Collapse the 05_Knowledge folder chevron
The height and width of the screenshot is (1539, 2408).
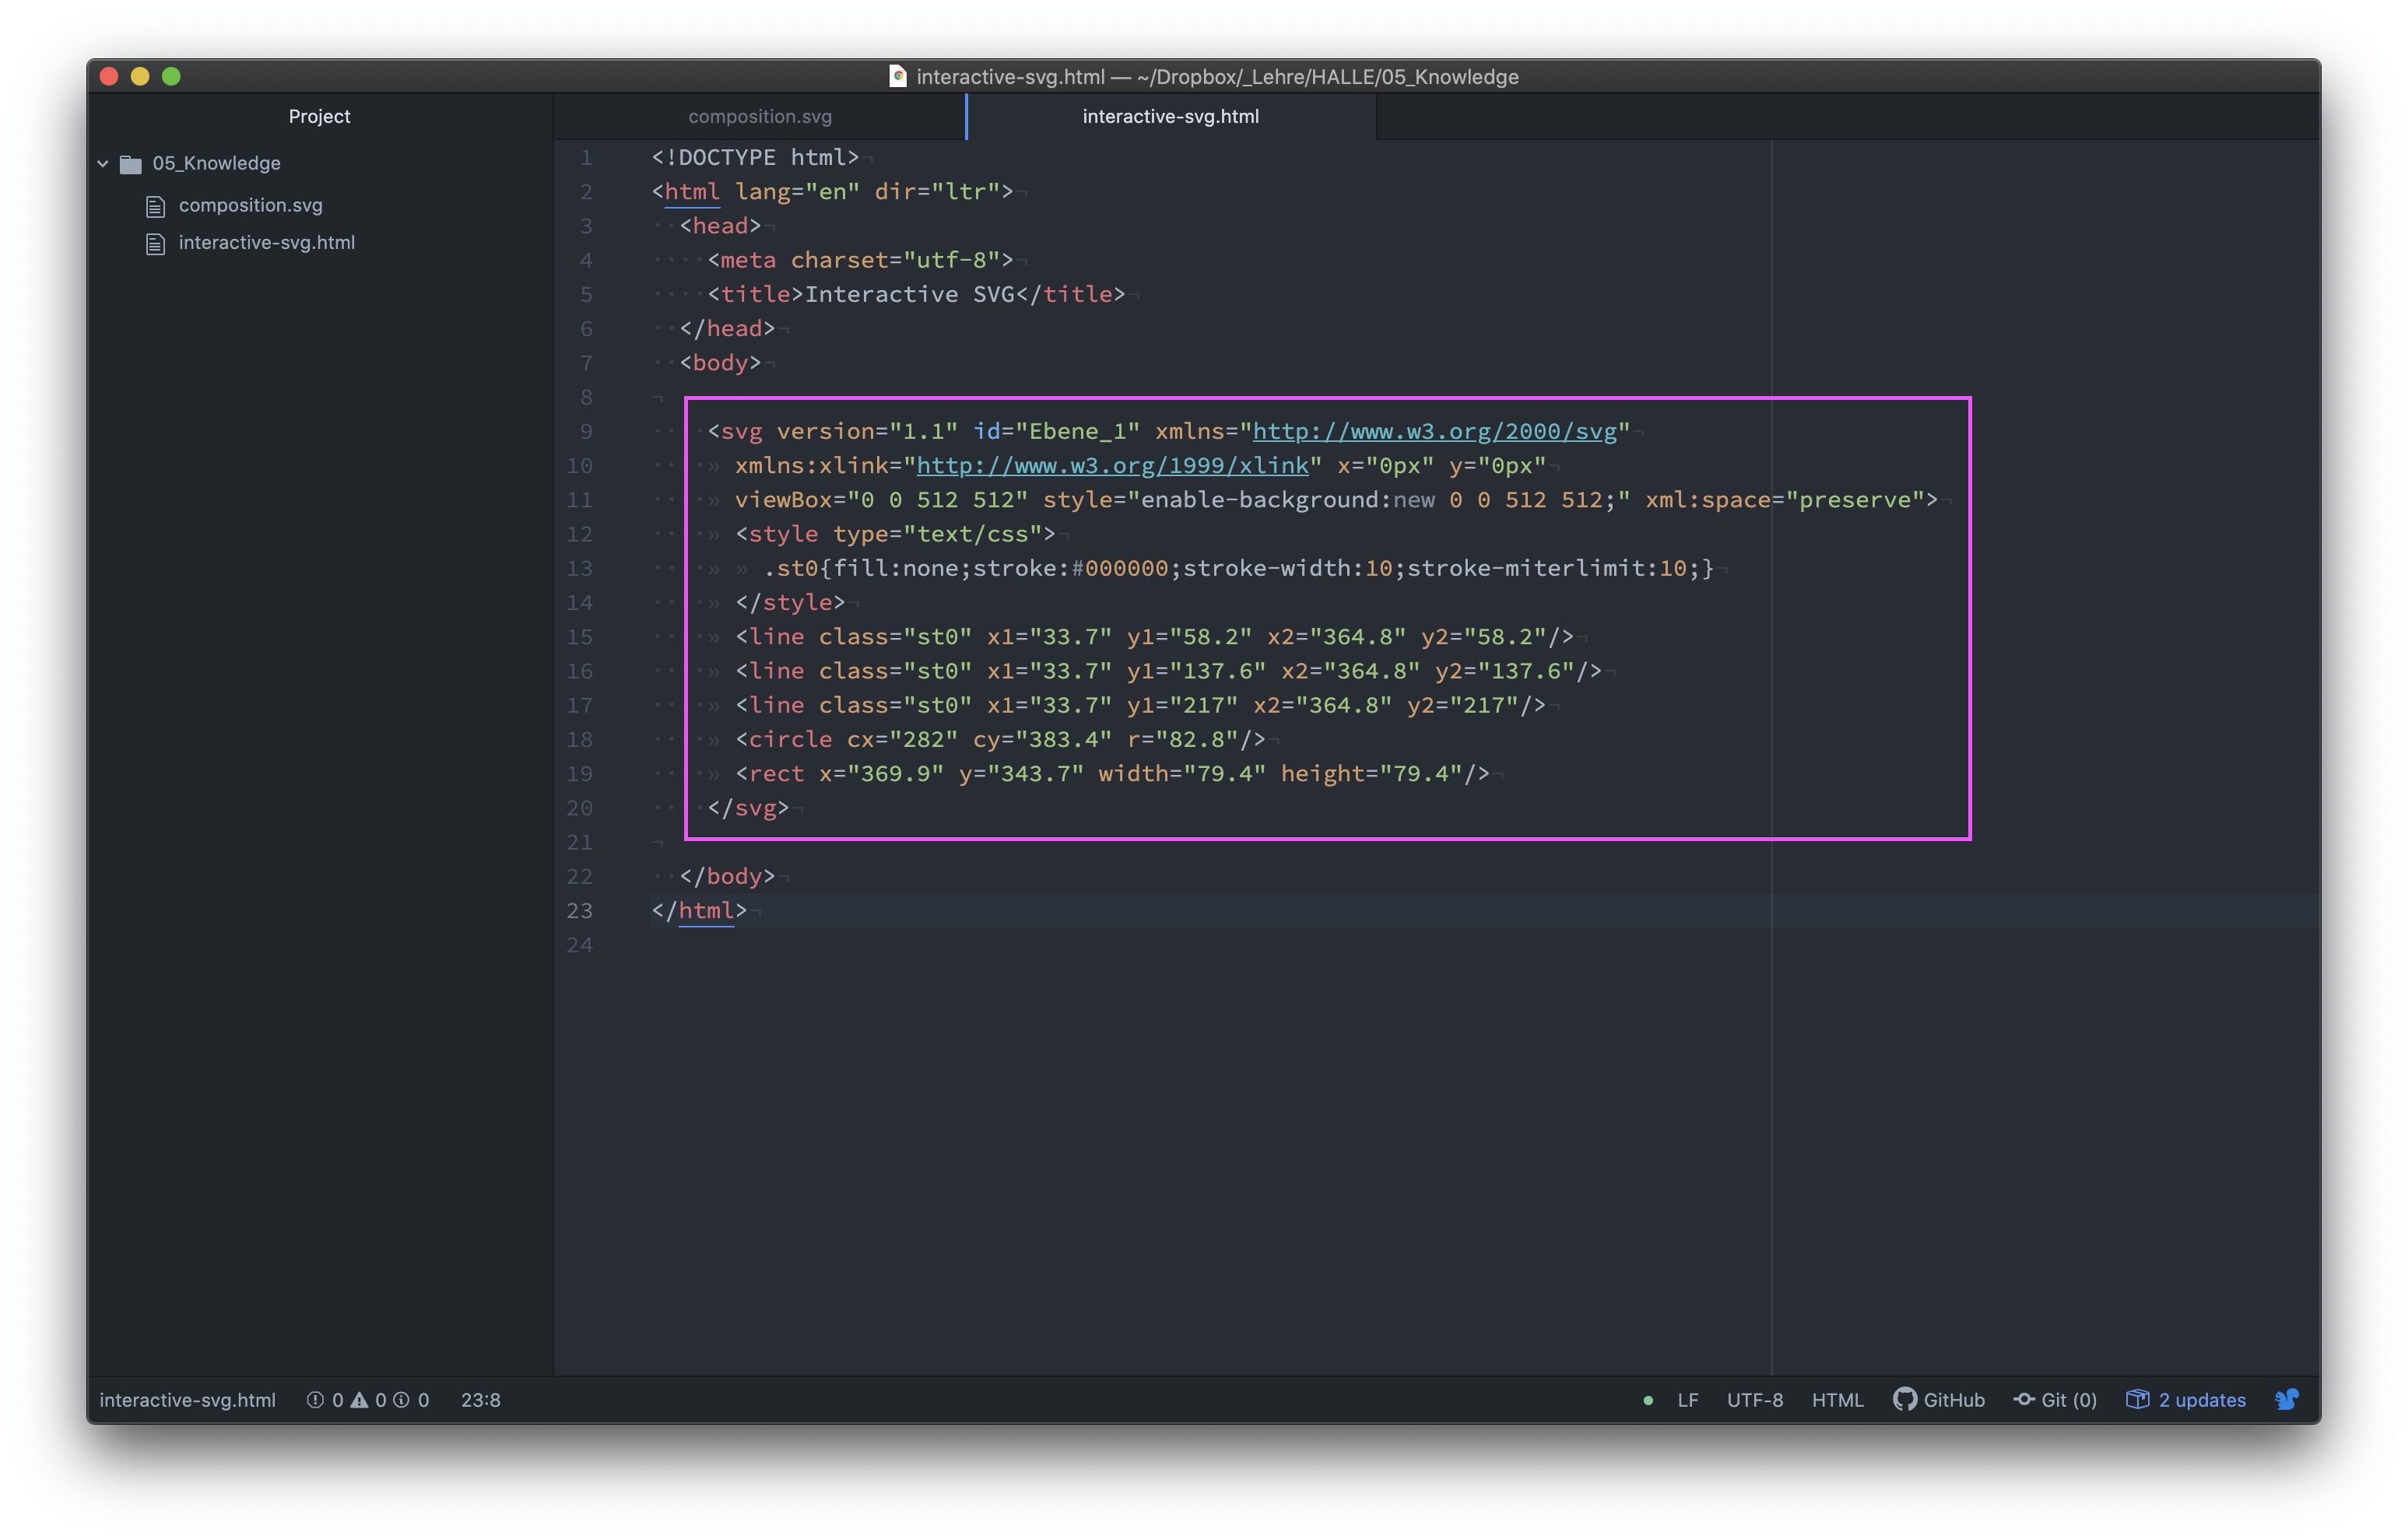[x=103, y=163]
